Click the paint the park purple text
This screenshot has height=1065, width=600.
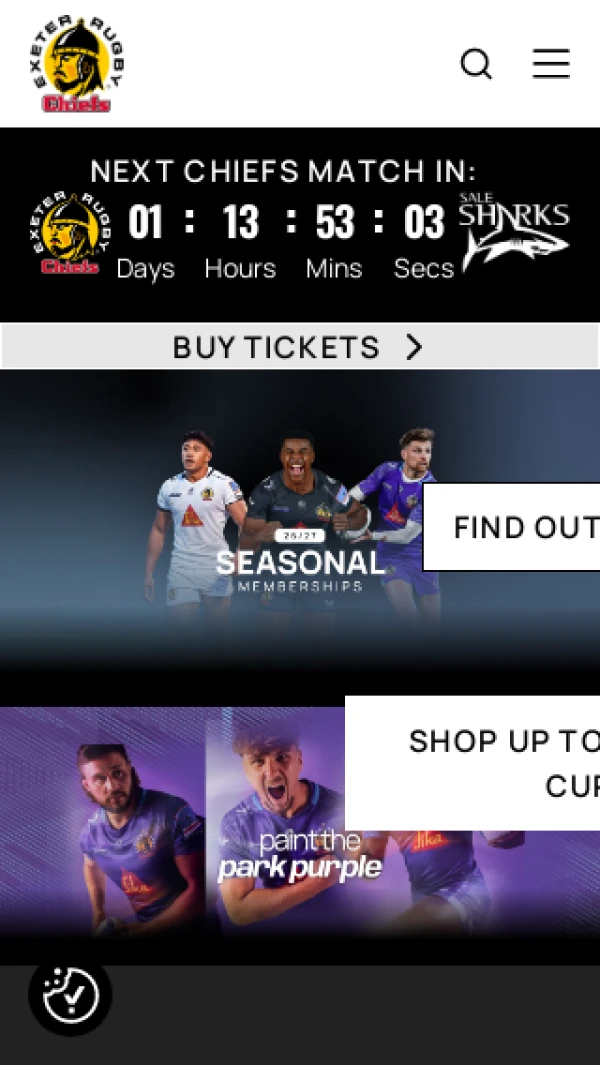300,856
